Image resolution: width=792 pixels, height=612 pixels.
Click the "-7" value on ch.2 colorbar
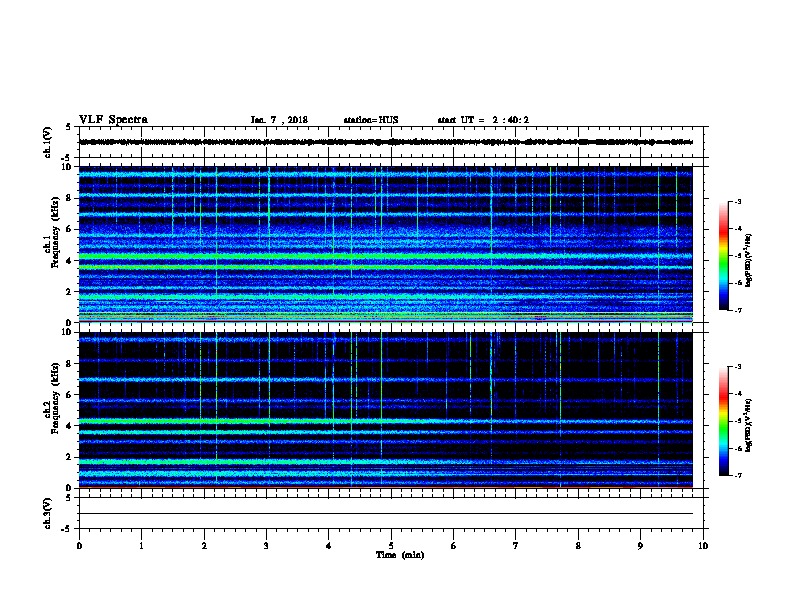pyautogui.click(x=737, y=475)
